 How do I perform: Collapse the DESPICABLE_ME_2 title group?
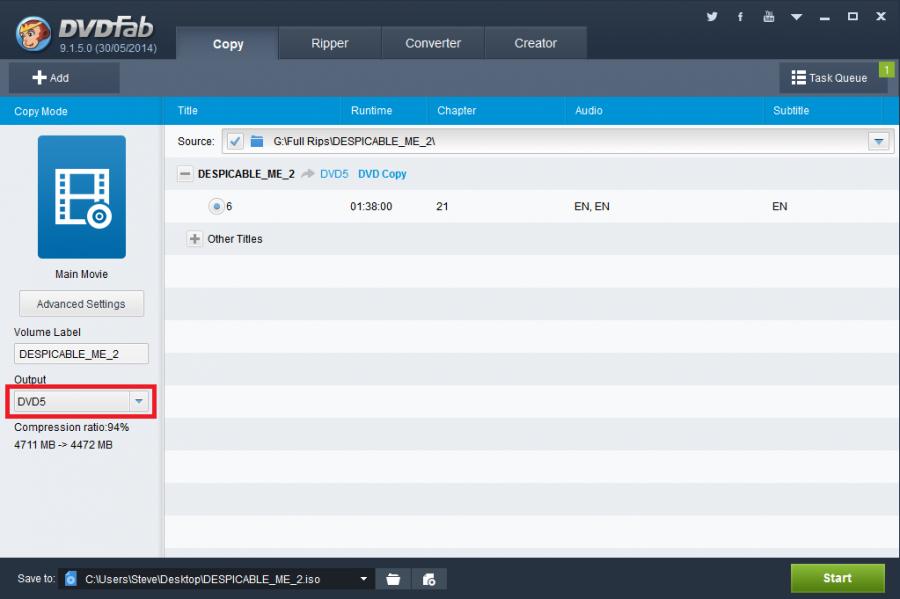point(185,173)
